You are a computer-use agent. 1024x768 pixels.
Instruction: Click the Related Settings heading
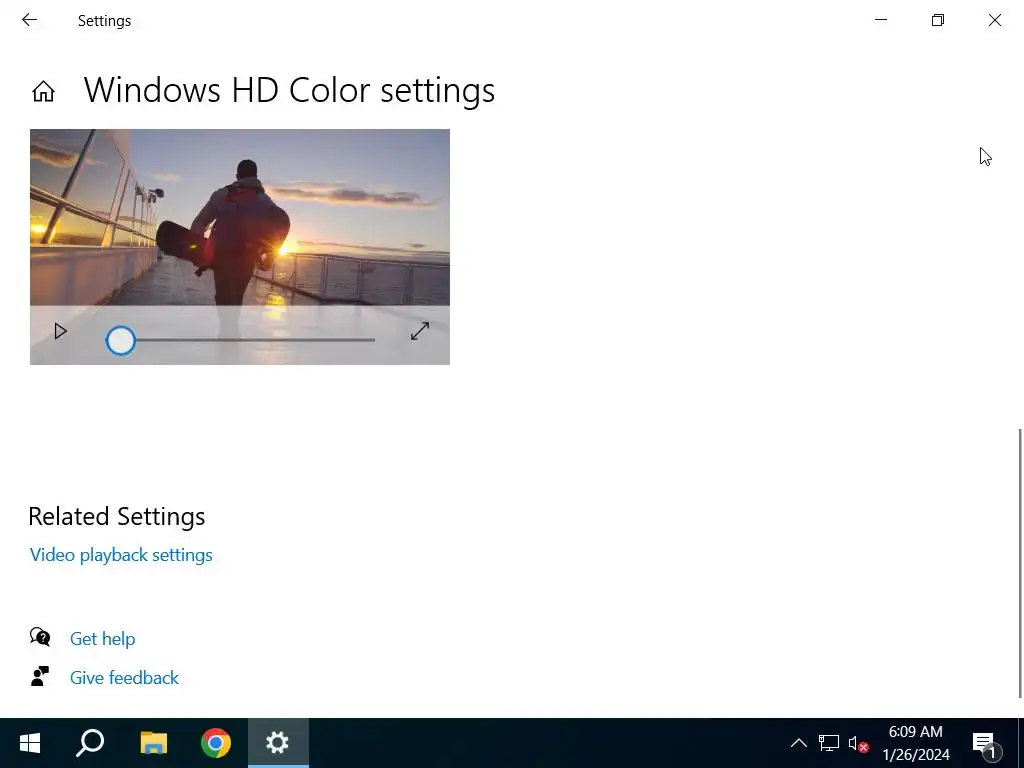[117, 517]
